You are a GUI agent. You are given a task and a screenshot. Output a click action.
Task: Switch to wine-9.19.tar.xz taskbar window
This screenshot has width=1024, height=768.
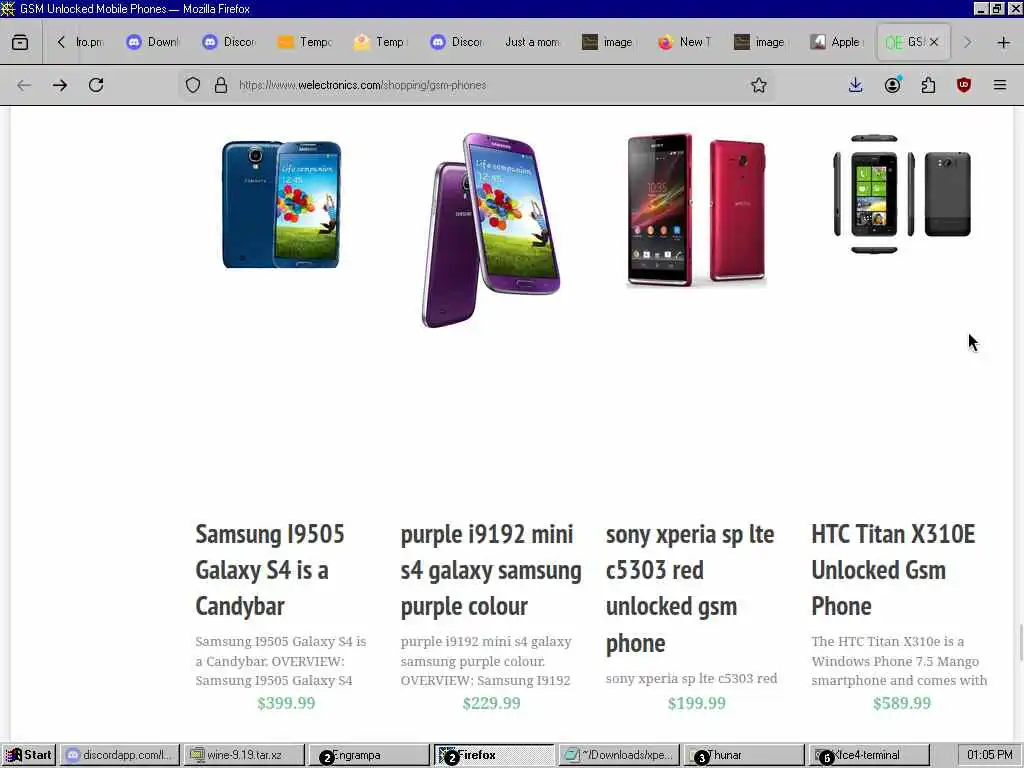244,755
